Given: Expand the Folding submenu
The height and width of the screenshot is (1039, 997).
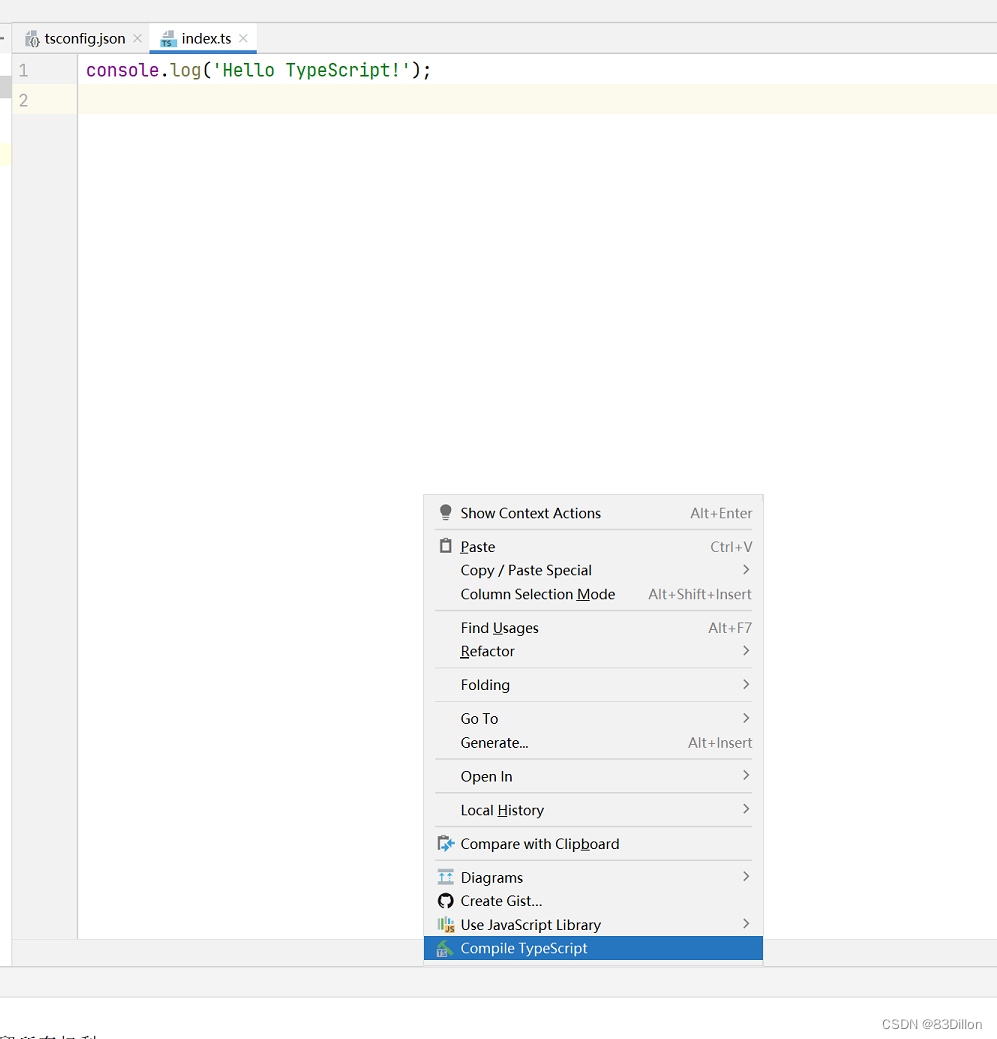Looking at the screenshot, I should point(485,685).
